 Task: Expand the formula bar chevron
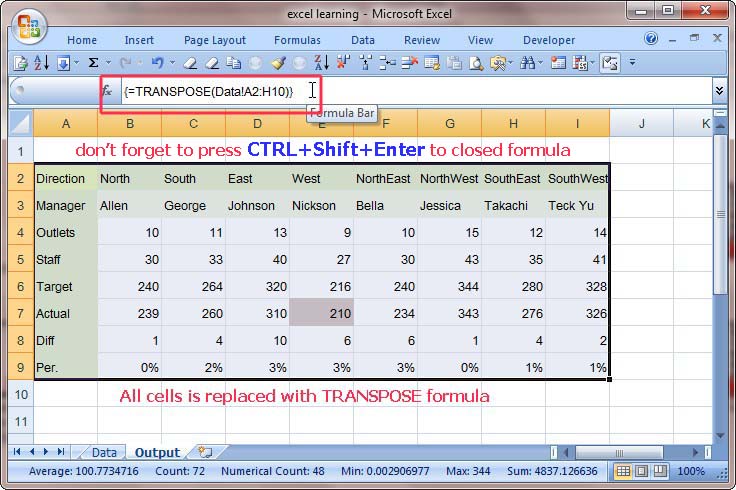tap(720, 90)
